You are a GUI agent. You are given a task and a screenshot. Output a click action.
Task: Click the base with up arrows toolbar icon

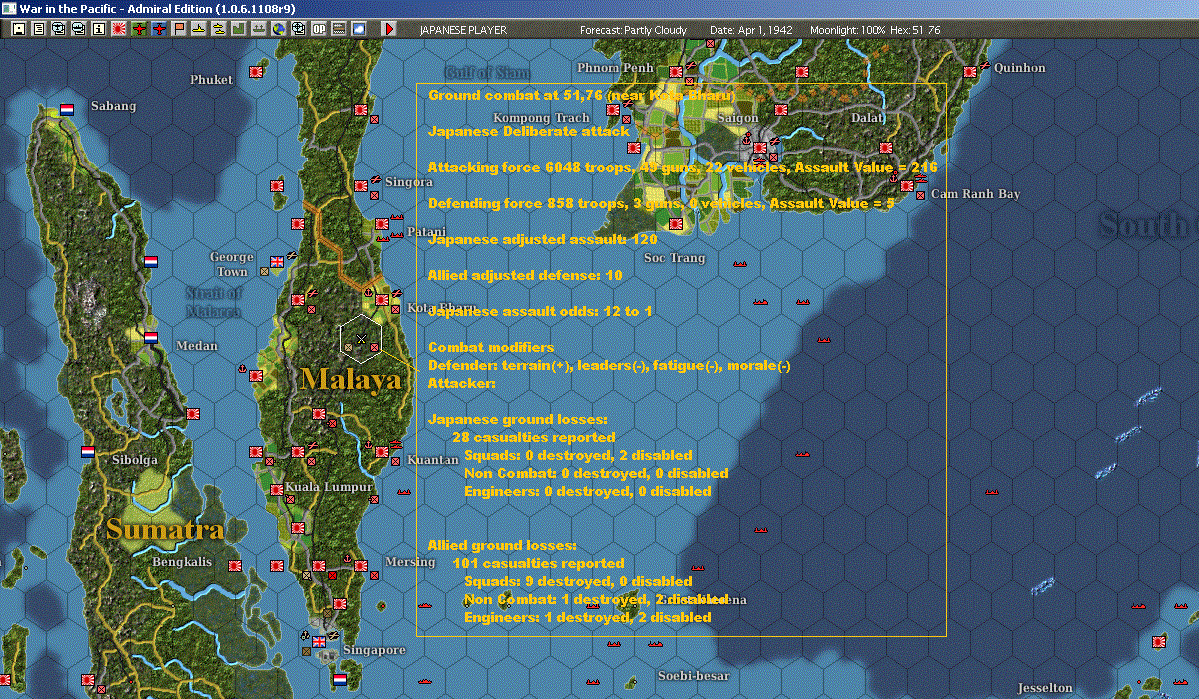click(258, 29)
